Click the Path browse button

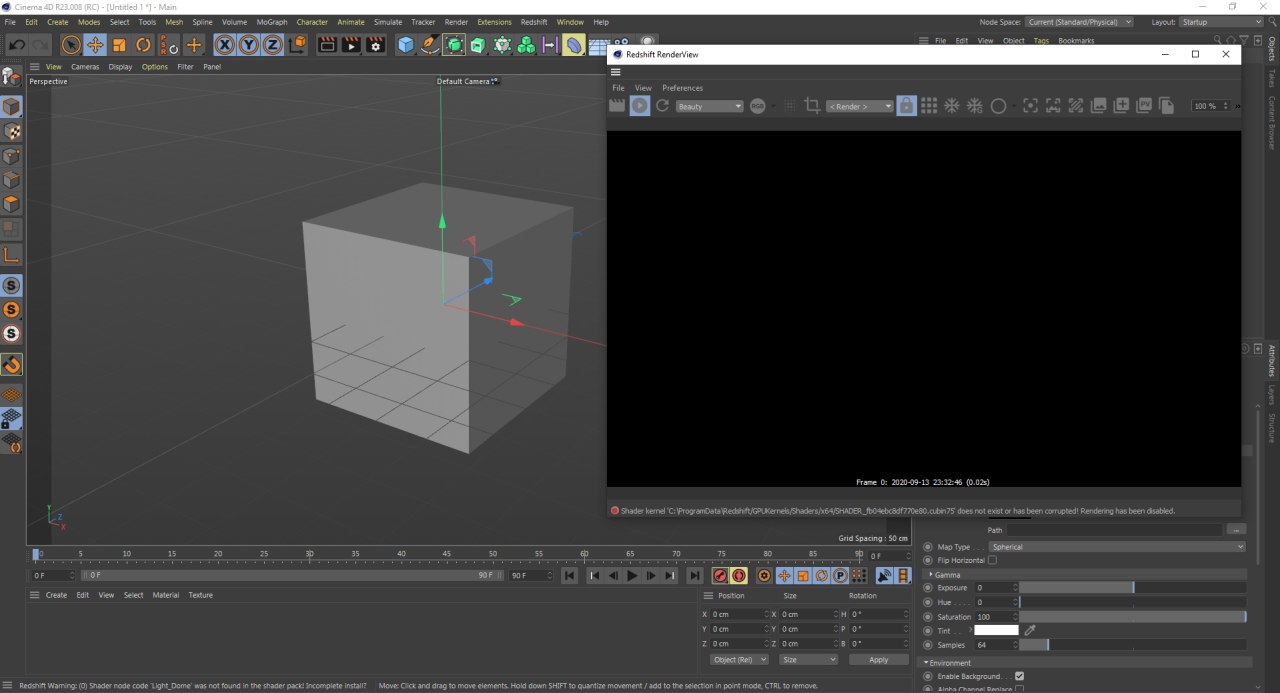click(1237, 530)
